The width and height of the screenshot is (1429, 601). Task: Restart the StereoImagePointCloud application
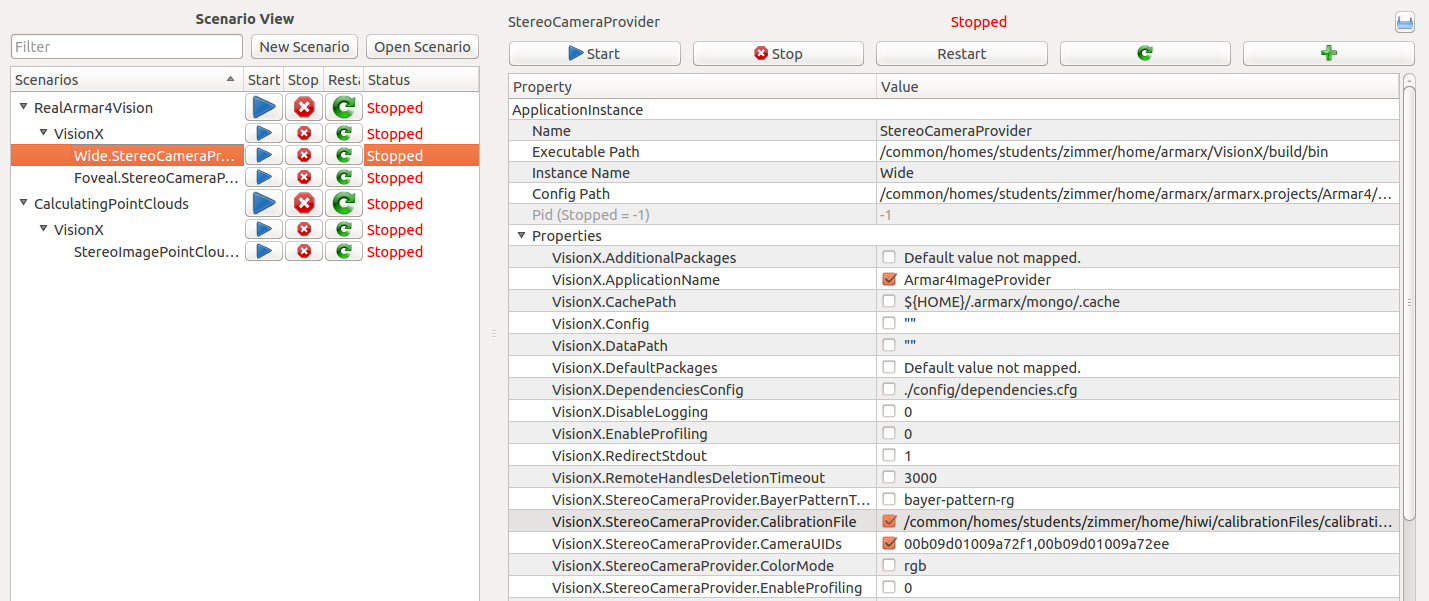pyautogui.click(x=344, y=251)
